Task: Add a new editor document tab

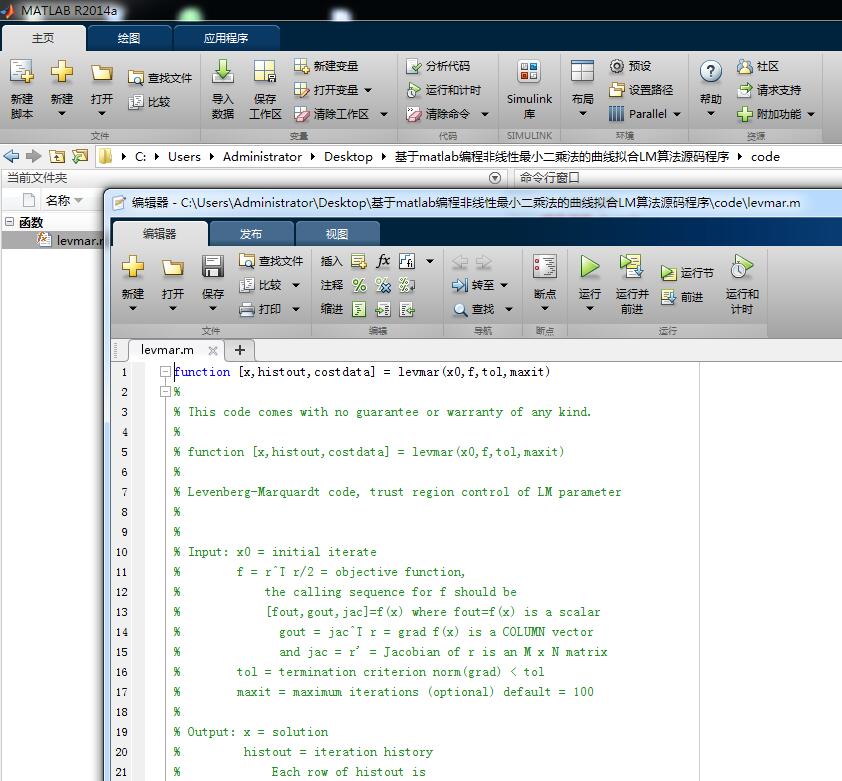Action: pyautogui.click(x=239, y=350)
